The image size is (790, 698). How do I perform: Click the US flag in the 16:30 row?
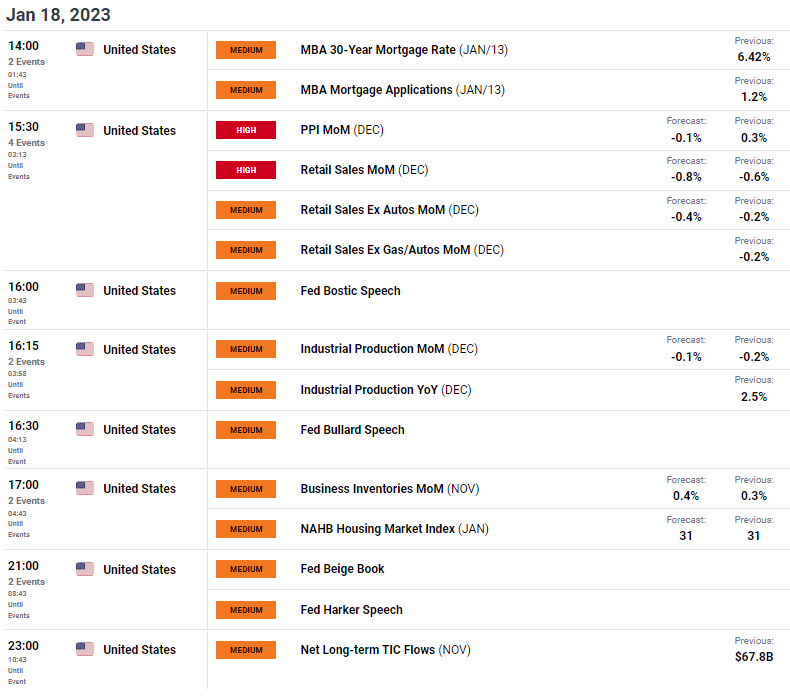pos(85,429)
